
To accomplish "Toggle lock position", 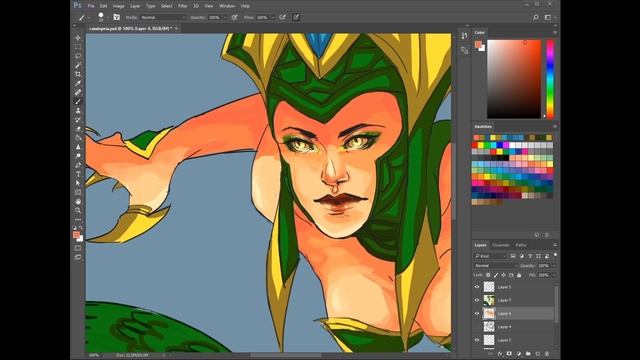I will coord(504,275).
